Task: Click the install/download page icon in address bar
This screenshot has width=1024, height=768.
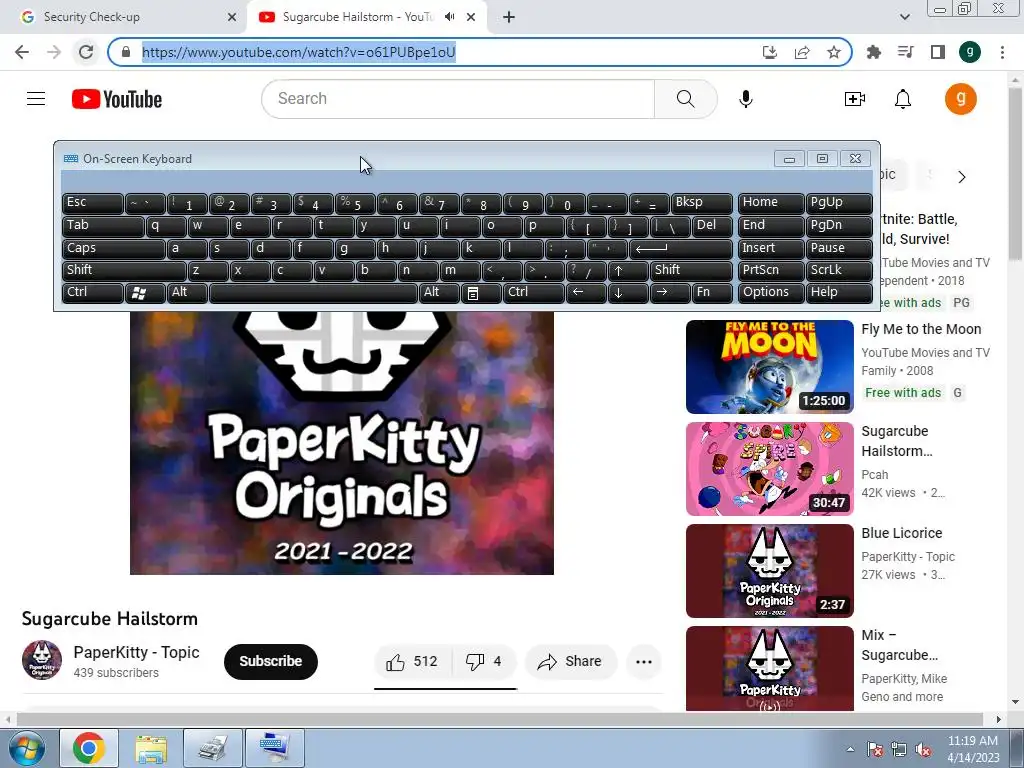Action: point(770,52)
